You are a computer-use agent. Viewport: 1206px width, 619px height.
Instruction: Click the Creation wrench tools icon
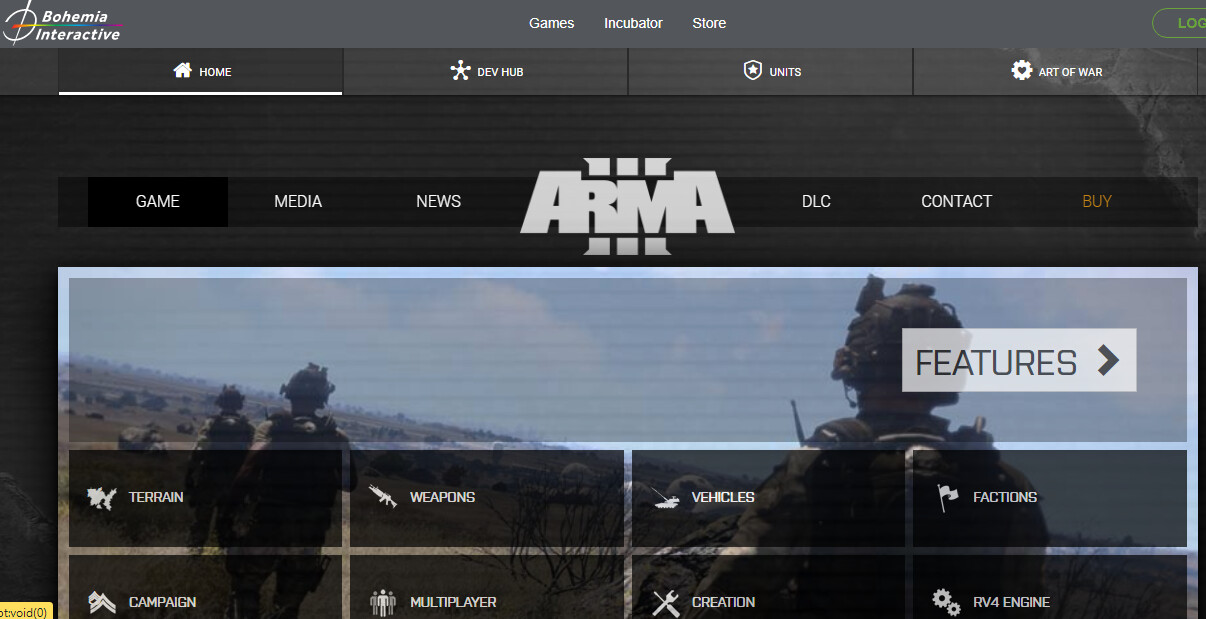[666, 603]
